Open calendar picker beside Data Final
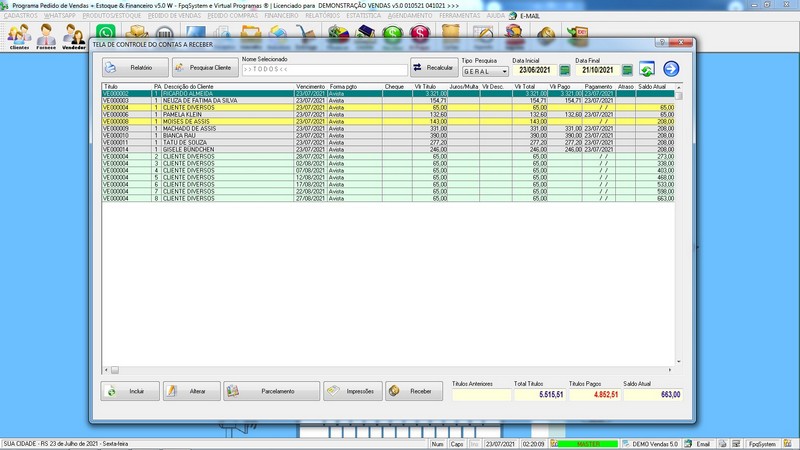Screen dimensions: 800x450 [x=628, y=70]
